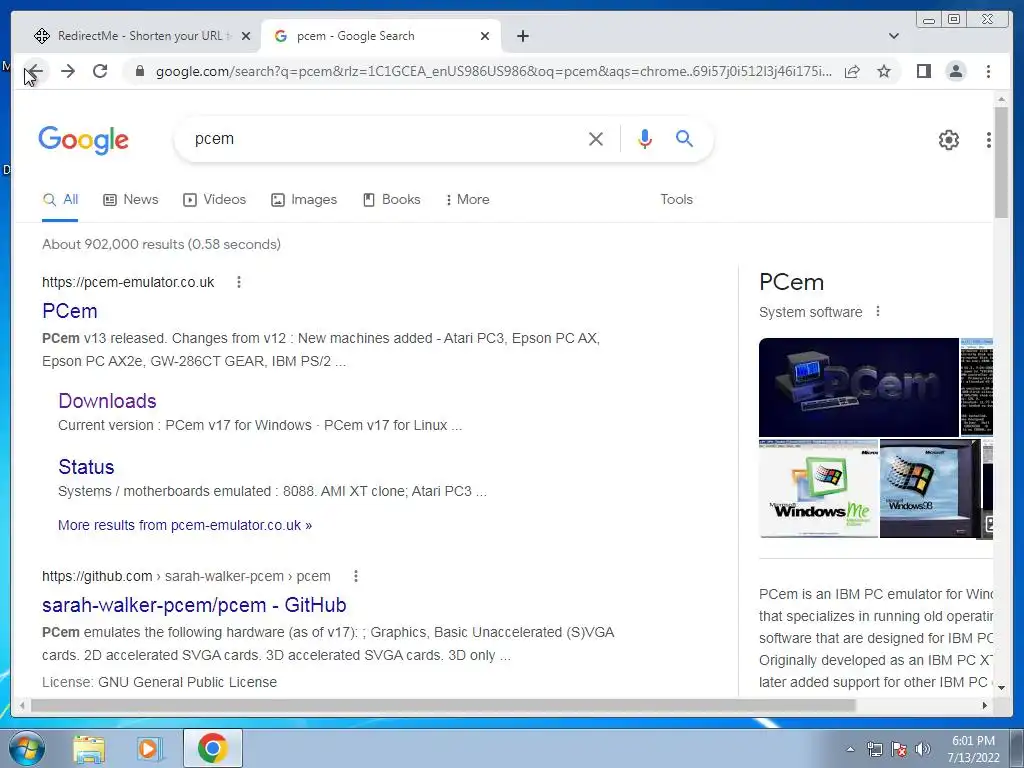Click the https://pcem-emulator.co.uk URL text
1024x768 pixels.
point(128,281)
